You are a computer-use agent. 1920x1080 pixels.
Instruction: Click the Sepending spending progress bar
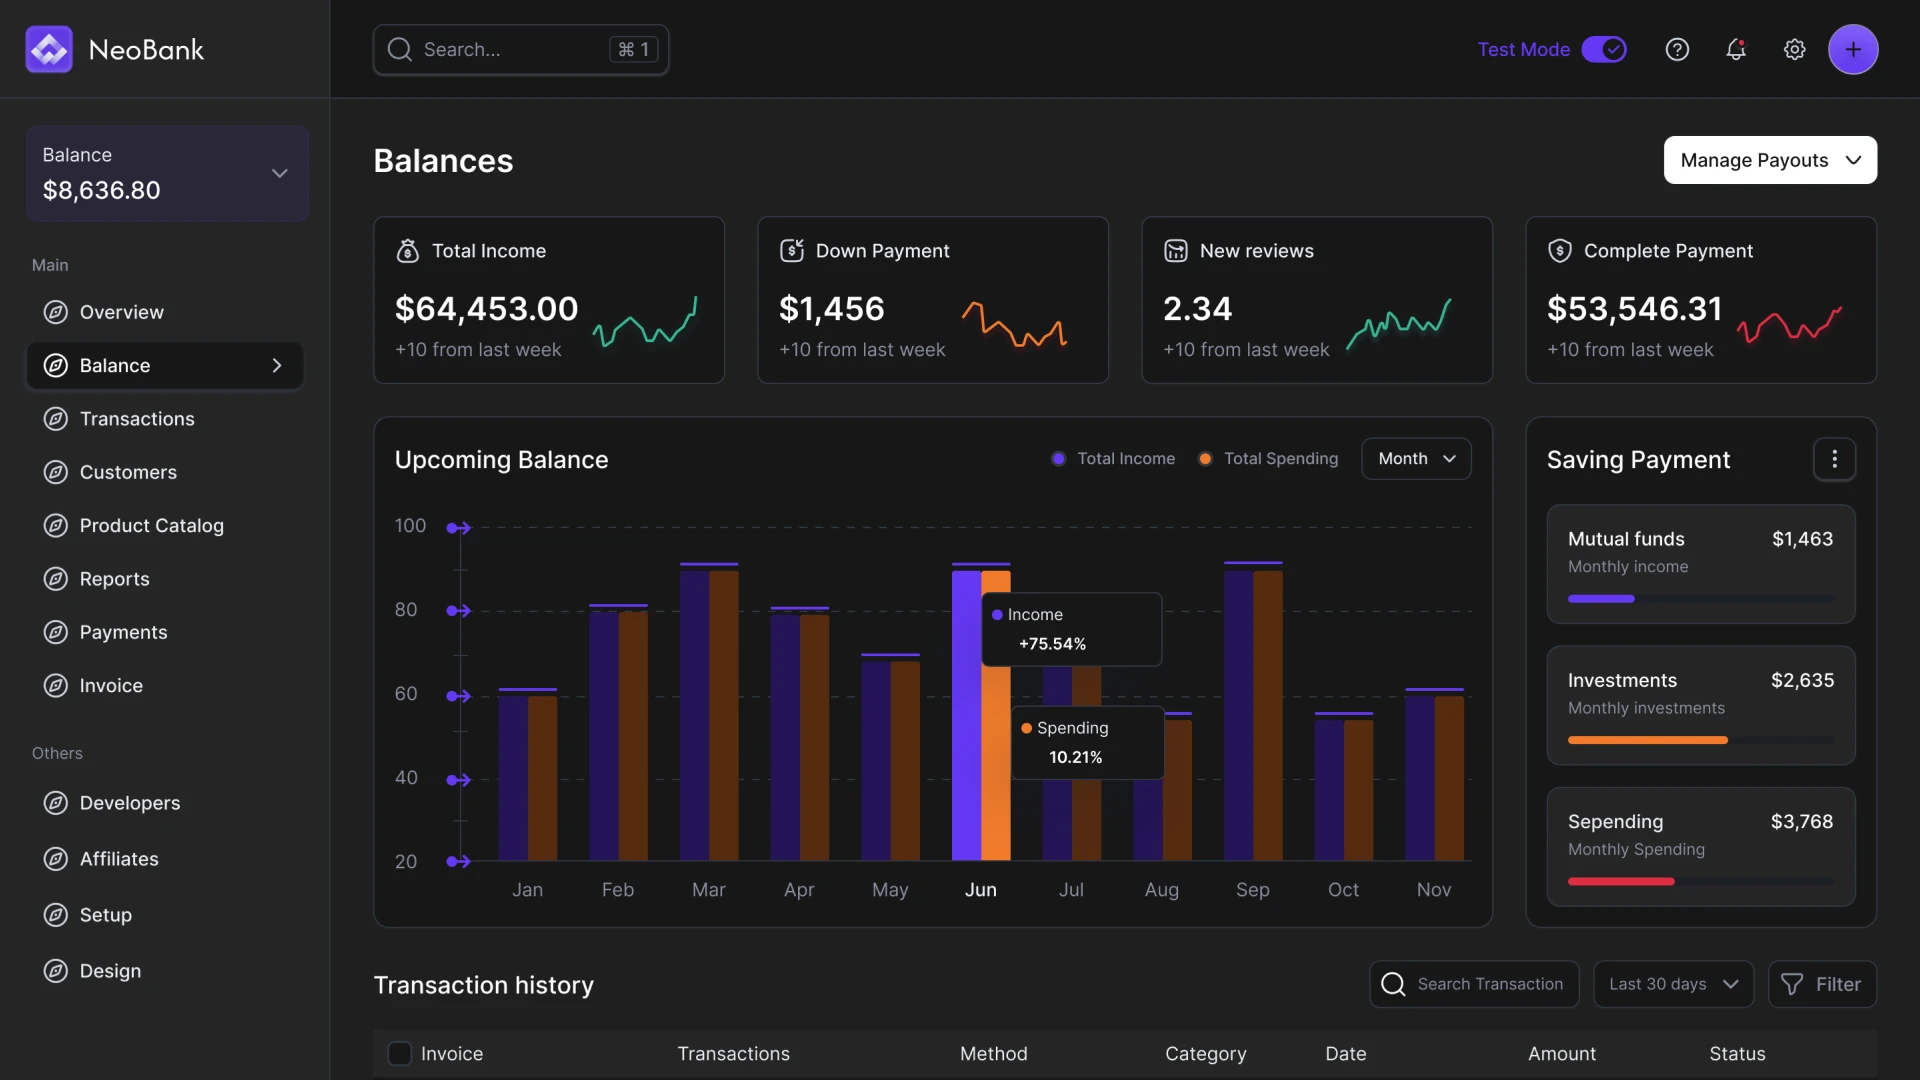[x=1699, y=881]
